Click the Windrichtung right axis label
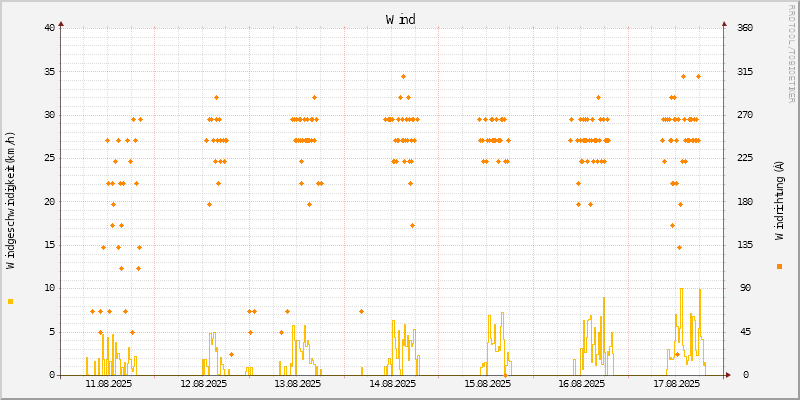This screenshot has width=800, height=400. pos(779,200)
